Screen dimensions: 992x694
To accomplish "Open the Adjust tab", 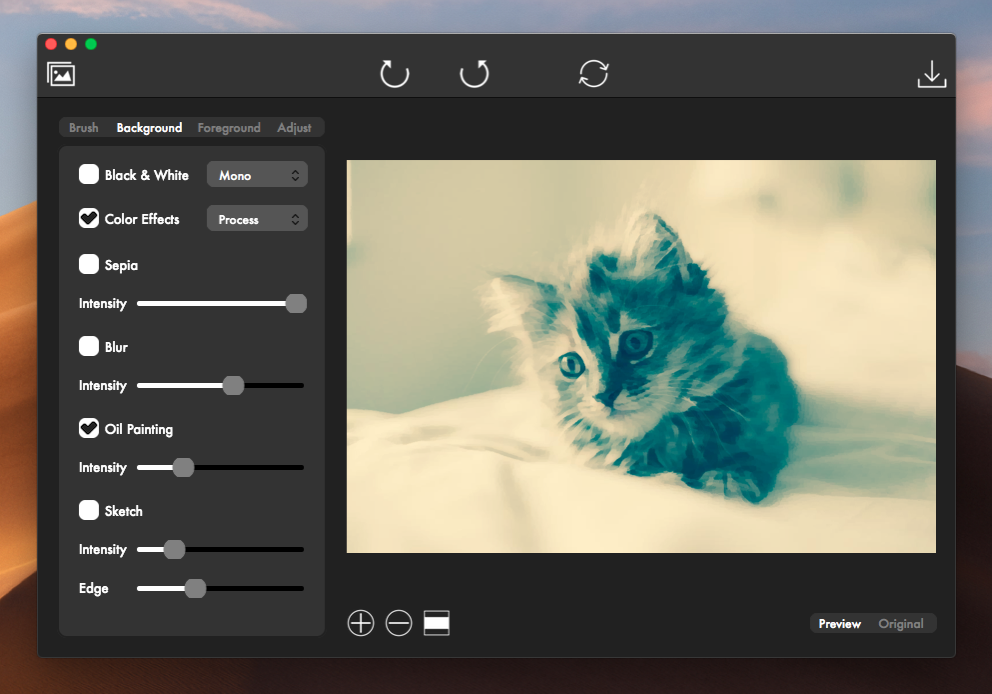I will (294, 128).
